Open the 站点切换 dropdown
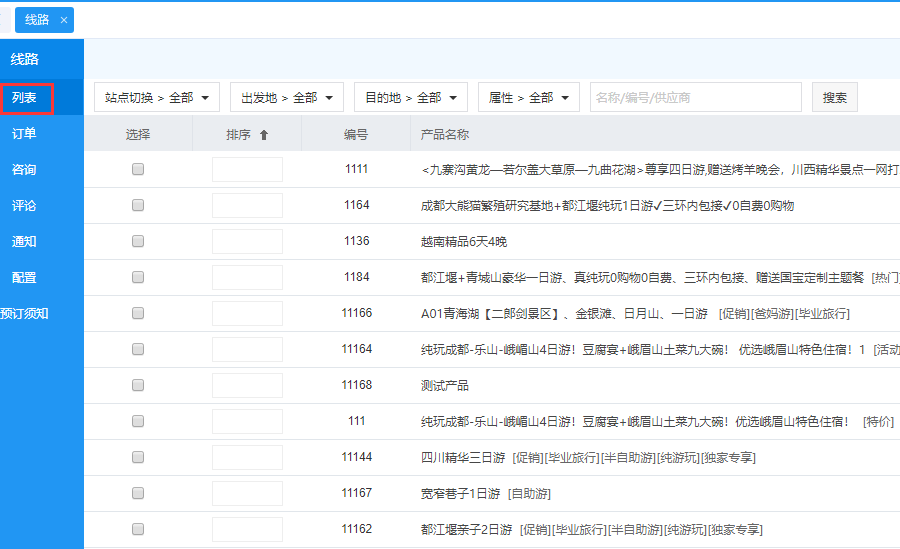900x549 pixels. coord(157,98)
